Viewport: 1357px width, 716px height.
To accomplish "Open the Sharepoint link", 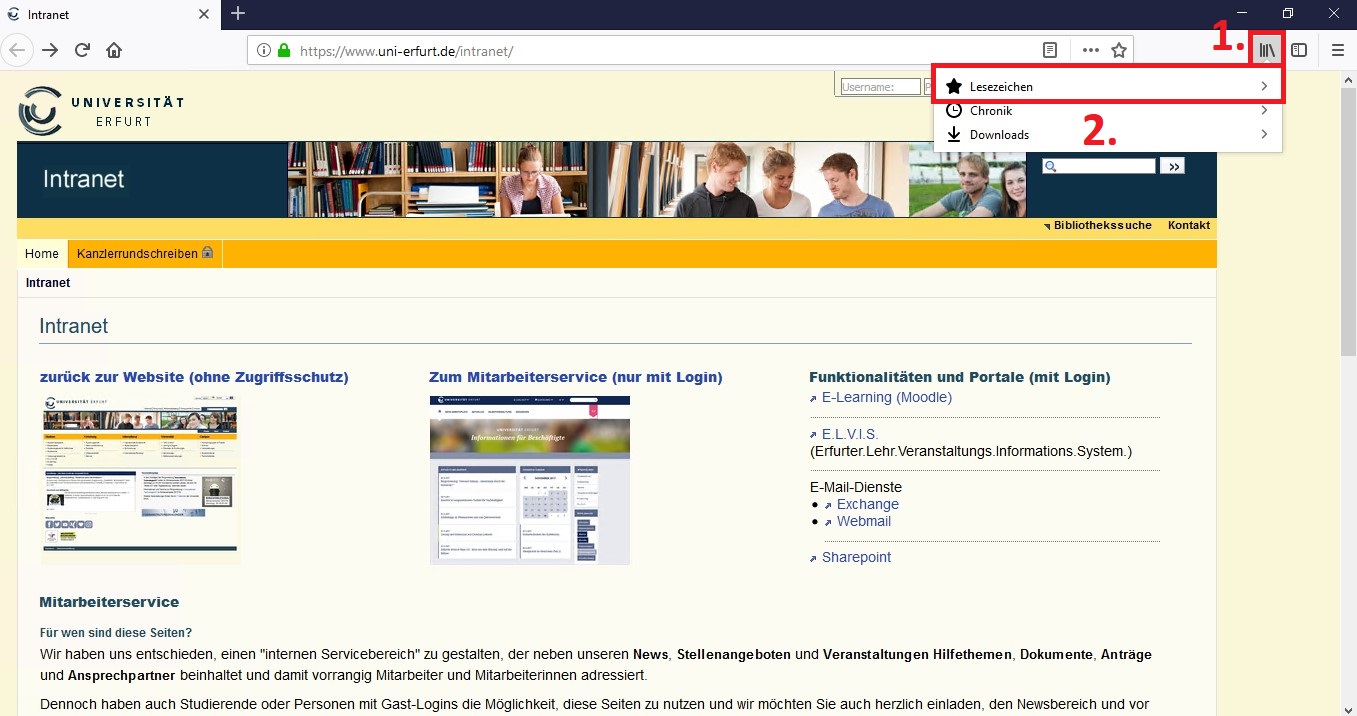I will 856,557.
